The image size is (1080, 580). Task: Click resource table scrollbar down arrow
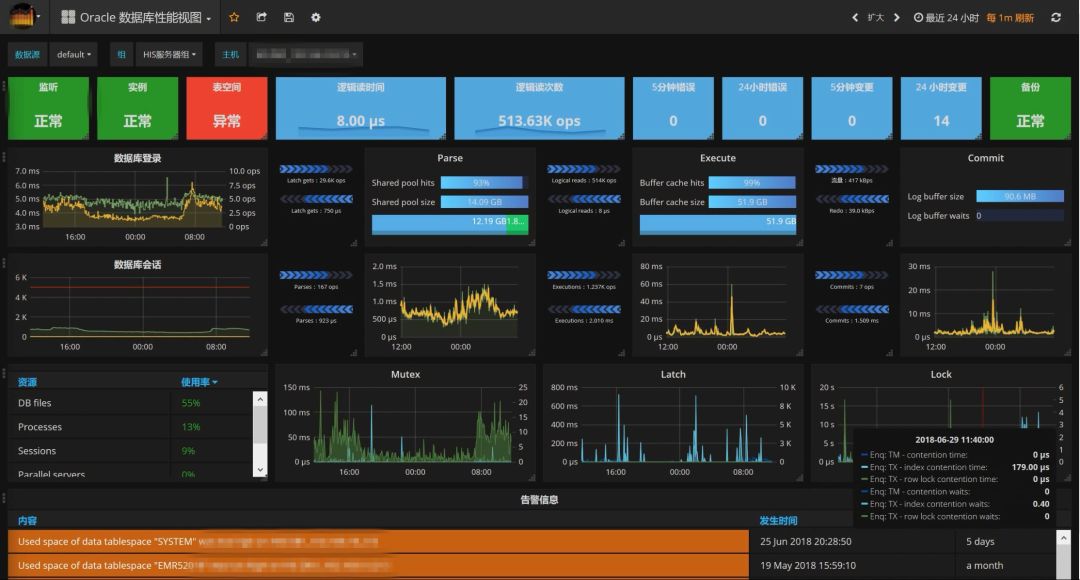click(x=260, y=469)
